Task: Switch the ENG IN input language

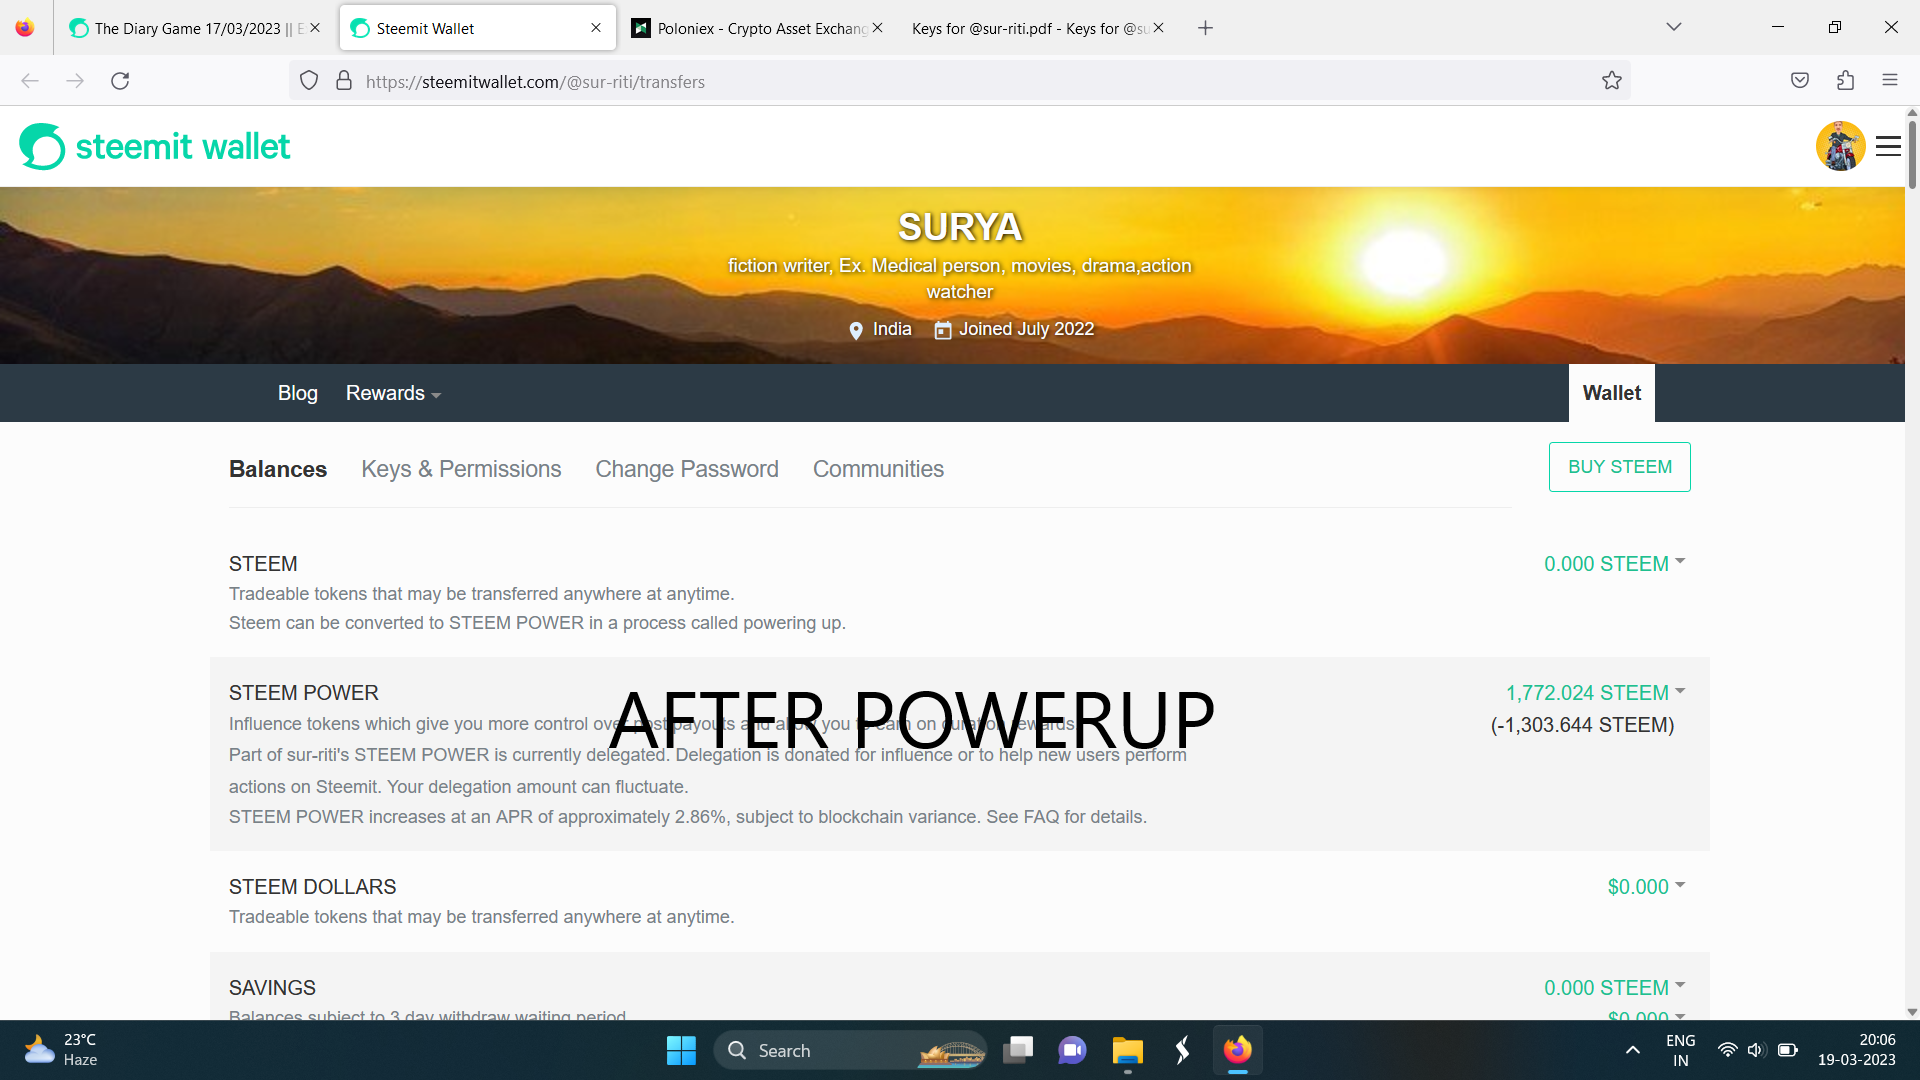Action: [x=1680, y=1050]
